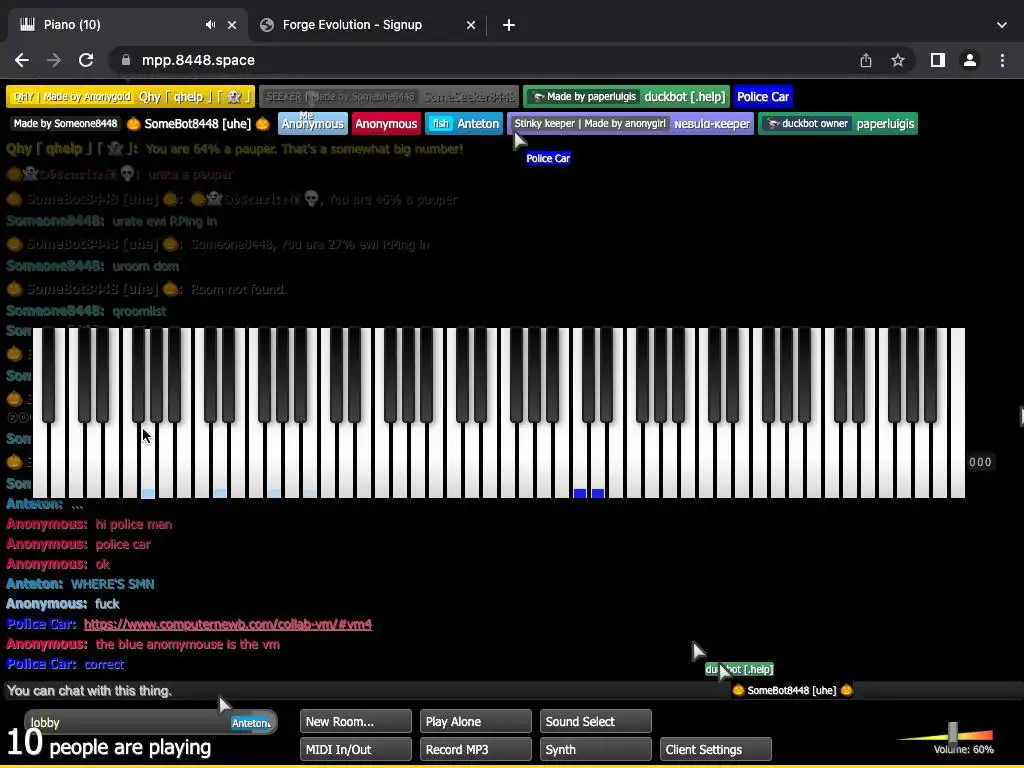Click Someone8448's 'qroomlist' message

click(139, 311)
